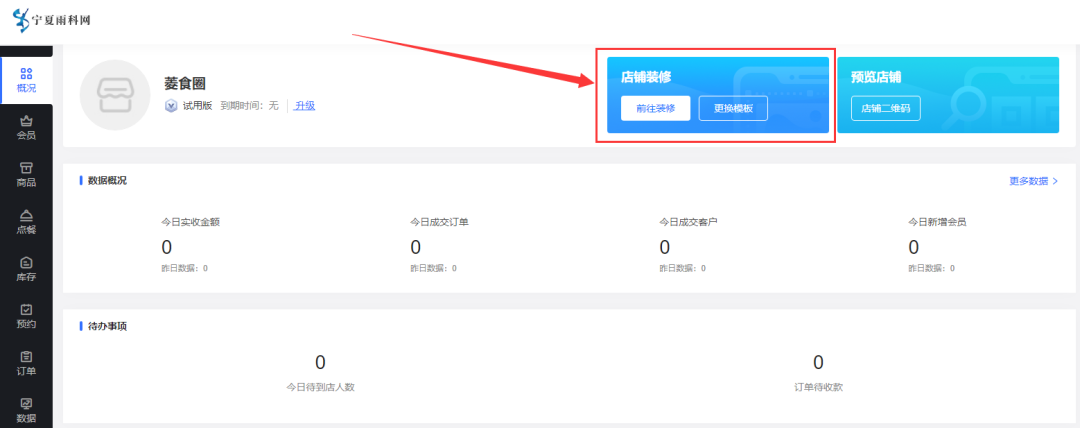Click the 今日实收金额 label

191,222
